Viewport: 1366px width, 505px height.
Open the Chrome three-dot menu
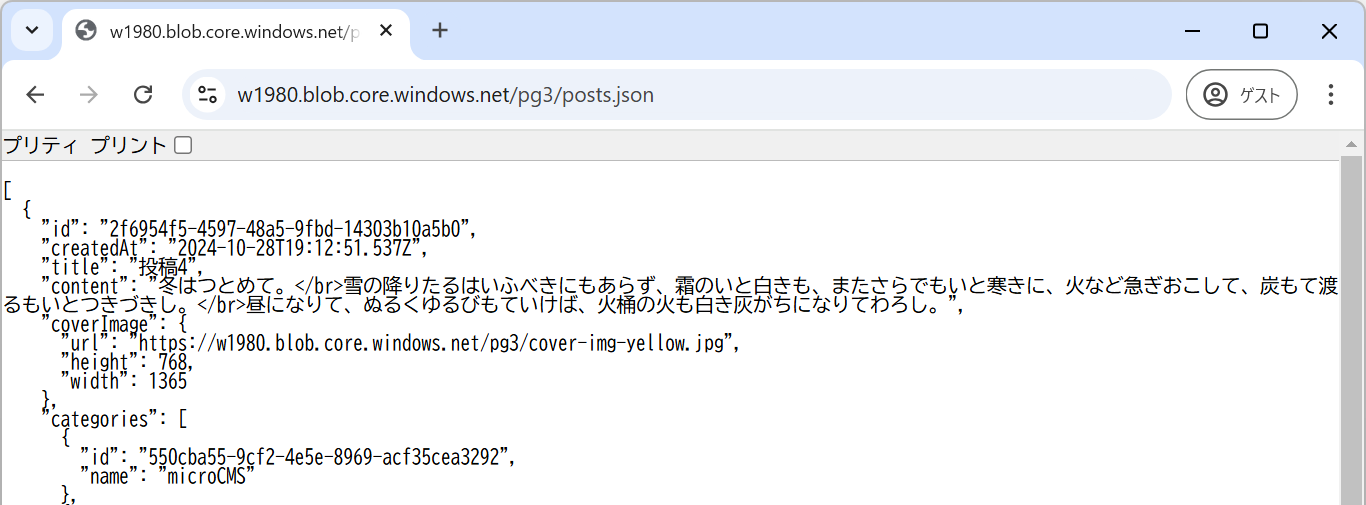1330,95
